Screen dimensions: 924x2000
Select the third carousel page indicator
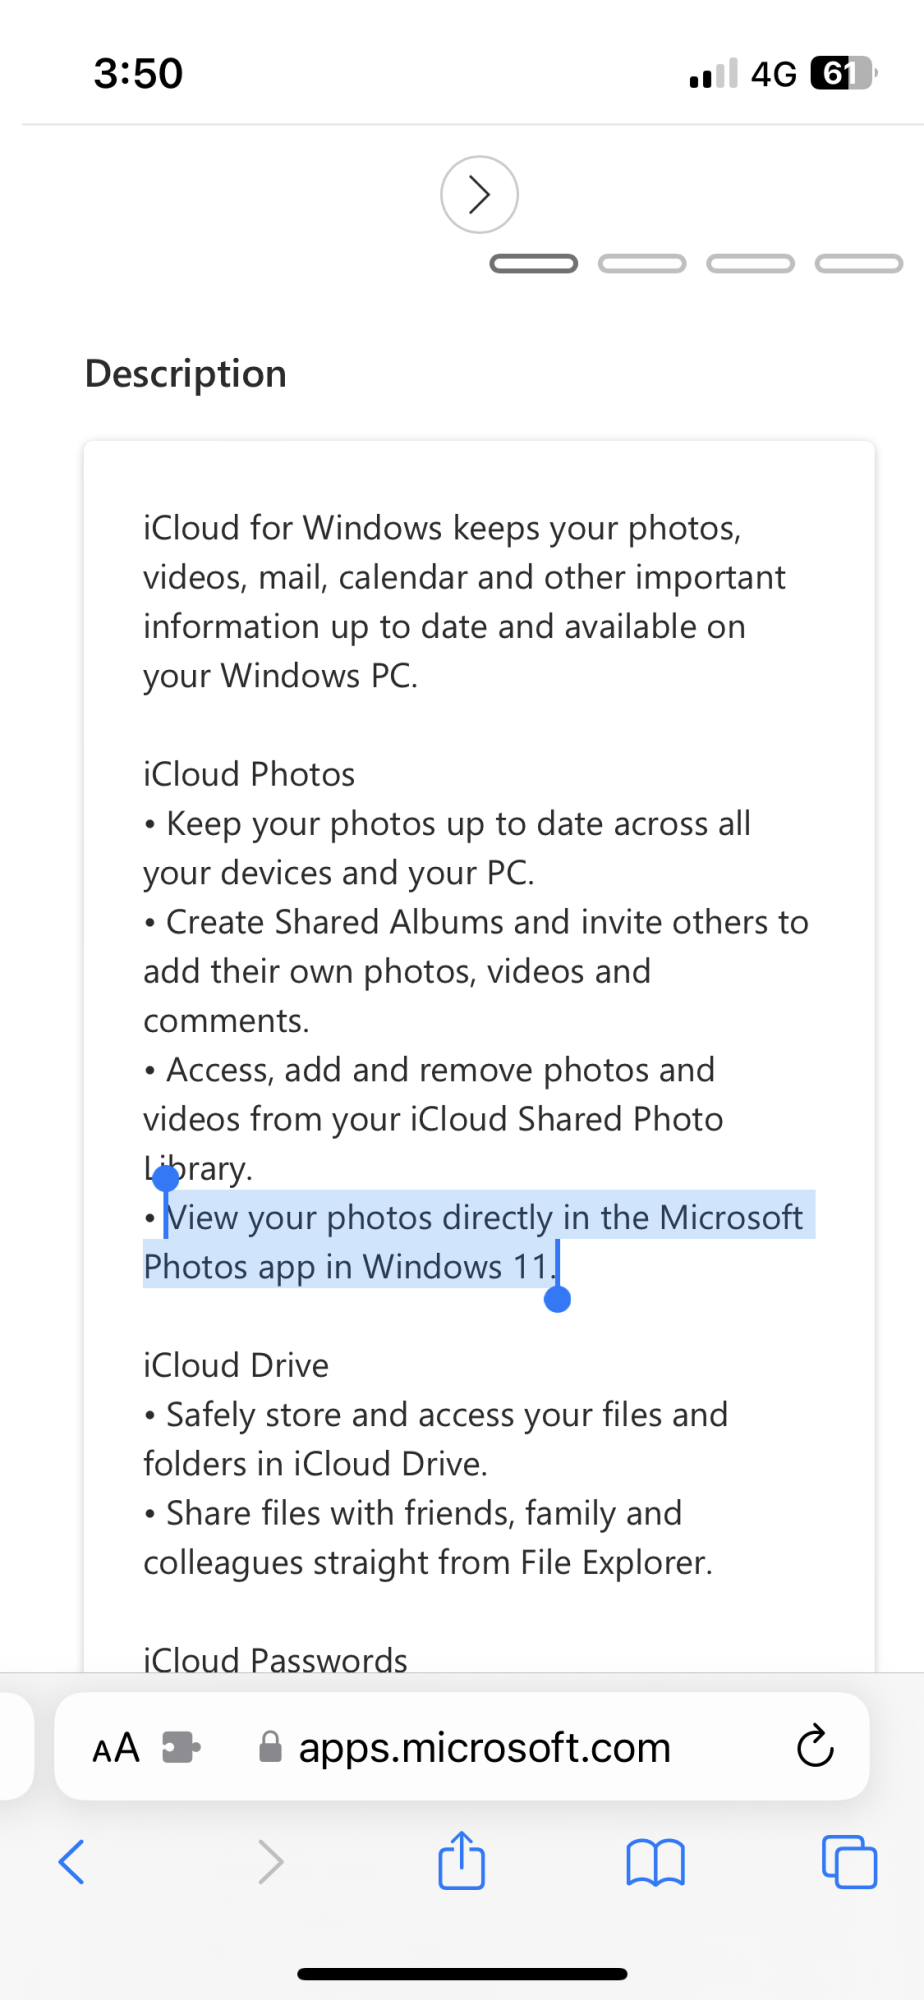click(750, 264)
